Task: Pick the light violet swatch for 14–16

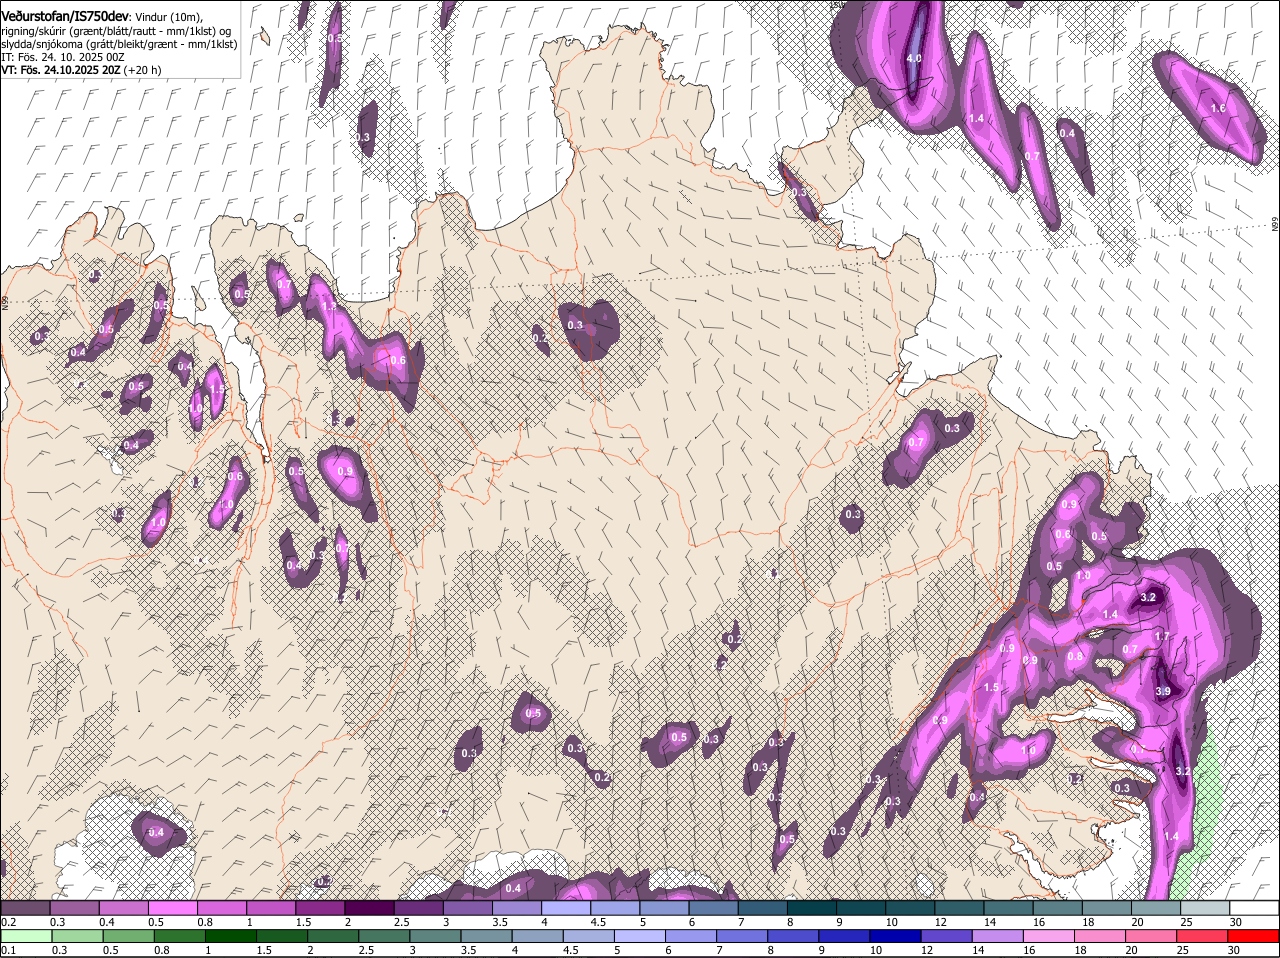Action: coord(997,936)
